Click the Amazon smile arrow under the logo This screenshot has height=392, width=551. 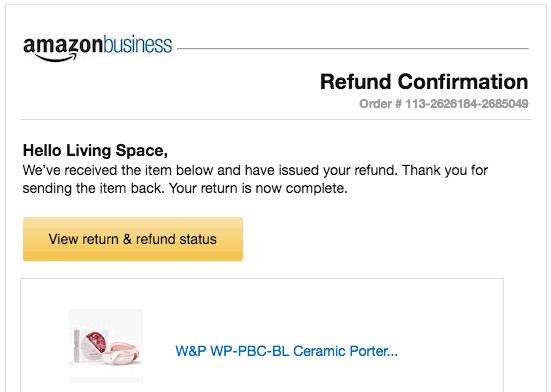click(x=56, y=58)
